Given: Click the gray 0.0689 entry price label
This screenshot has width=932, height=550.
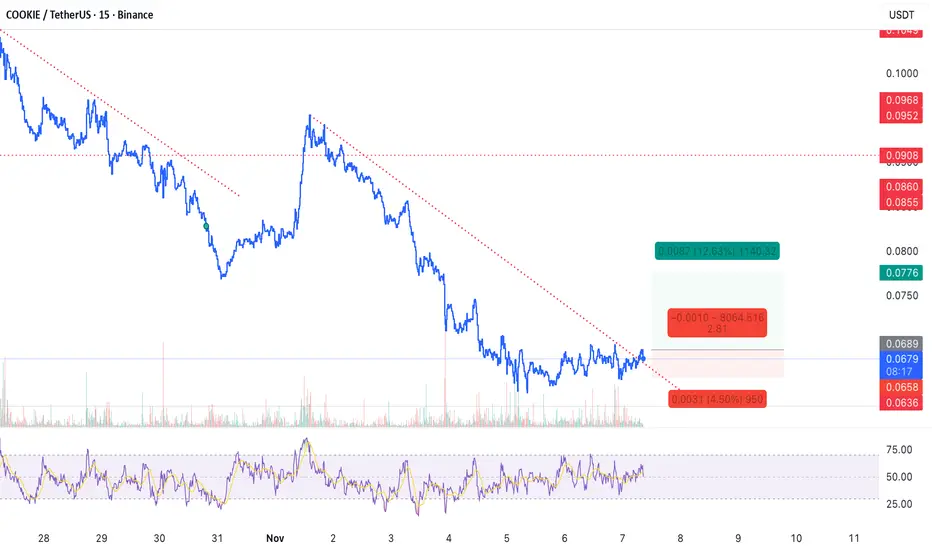Looking at the screenshot, I should pos(901,344).
